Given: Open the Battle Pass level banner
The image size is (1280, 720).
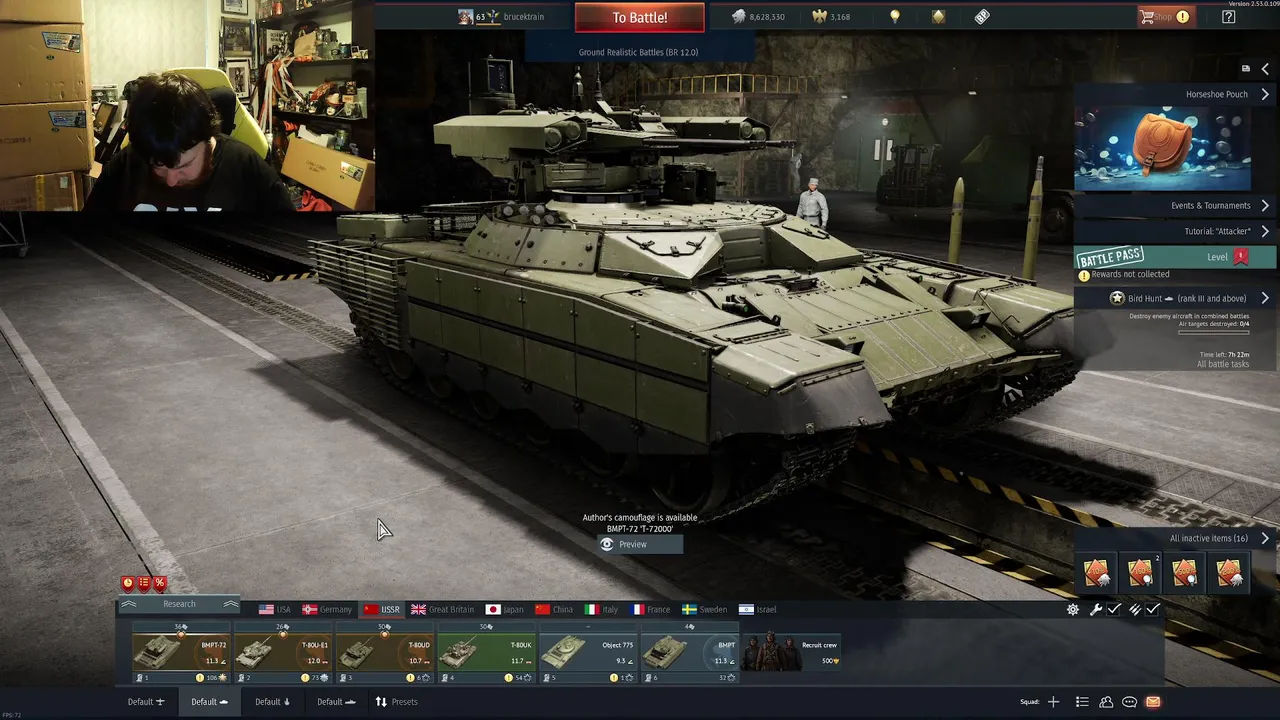Looking at the screenshot, I should click(x=1174, y=257).
